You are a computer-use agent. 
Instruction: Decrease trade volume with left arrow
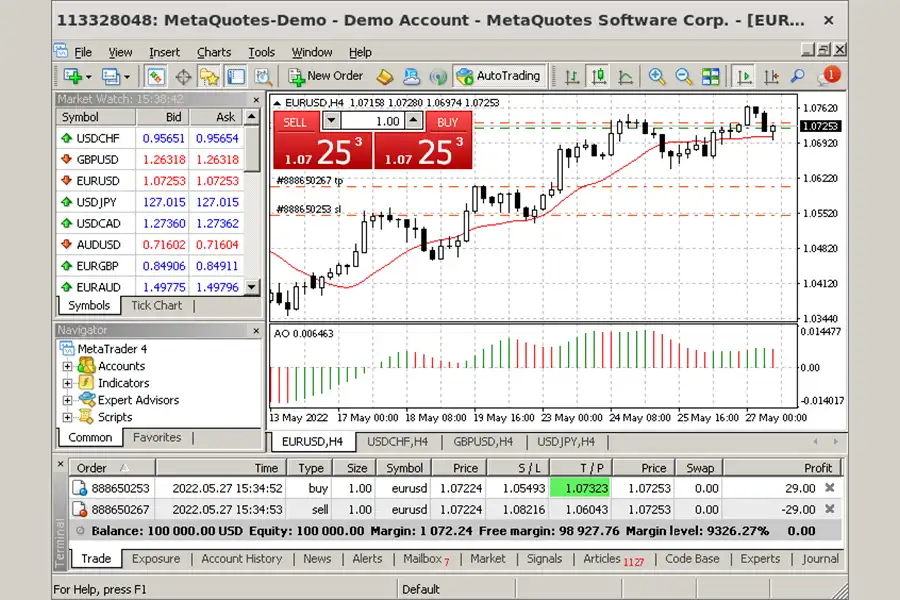pos(331,121)
